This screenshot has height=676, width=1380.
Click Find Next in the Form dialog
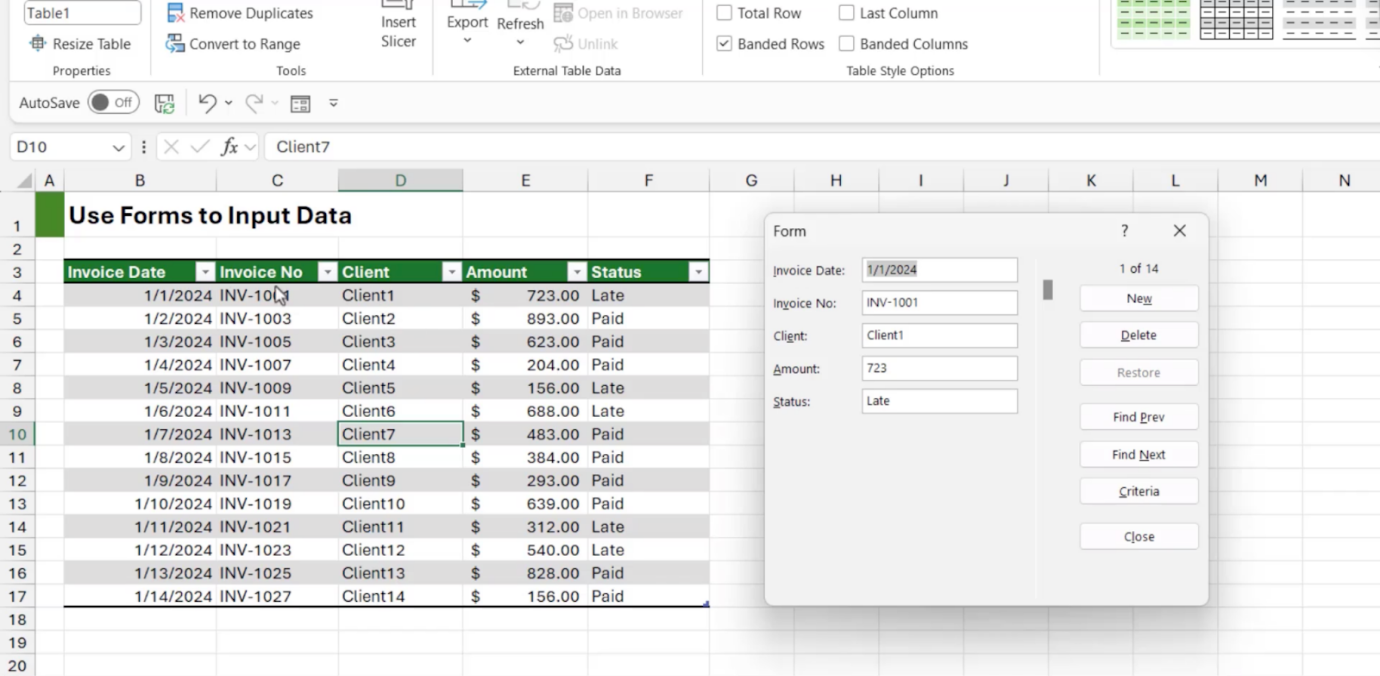(1139, 454)
